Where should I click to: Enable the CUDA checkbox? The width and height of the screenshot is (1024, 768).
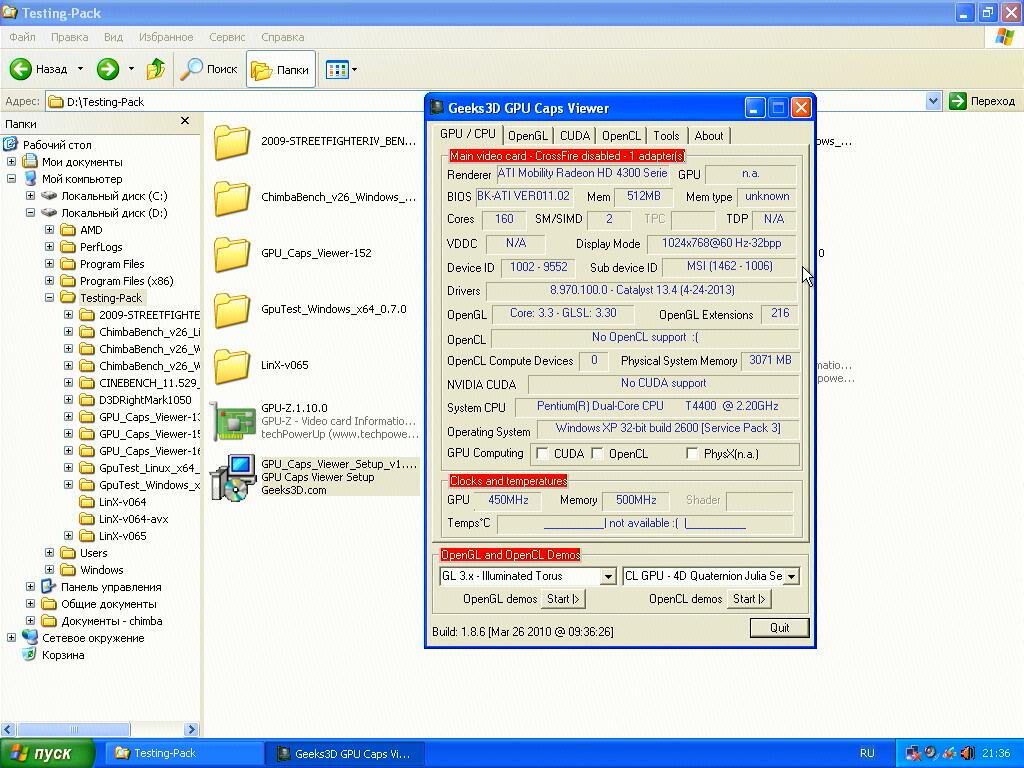[x=543, y=454]
